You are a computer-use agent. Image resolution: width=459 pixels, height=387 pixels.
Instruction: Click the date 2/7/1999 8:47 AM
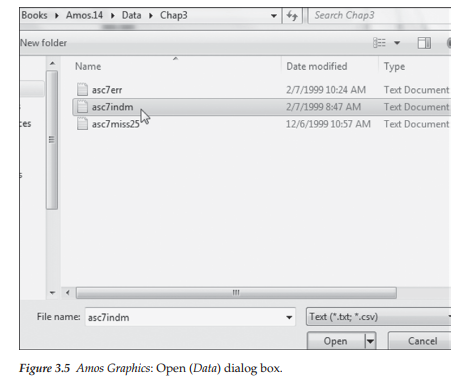323,107
